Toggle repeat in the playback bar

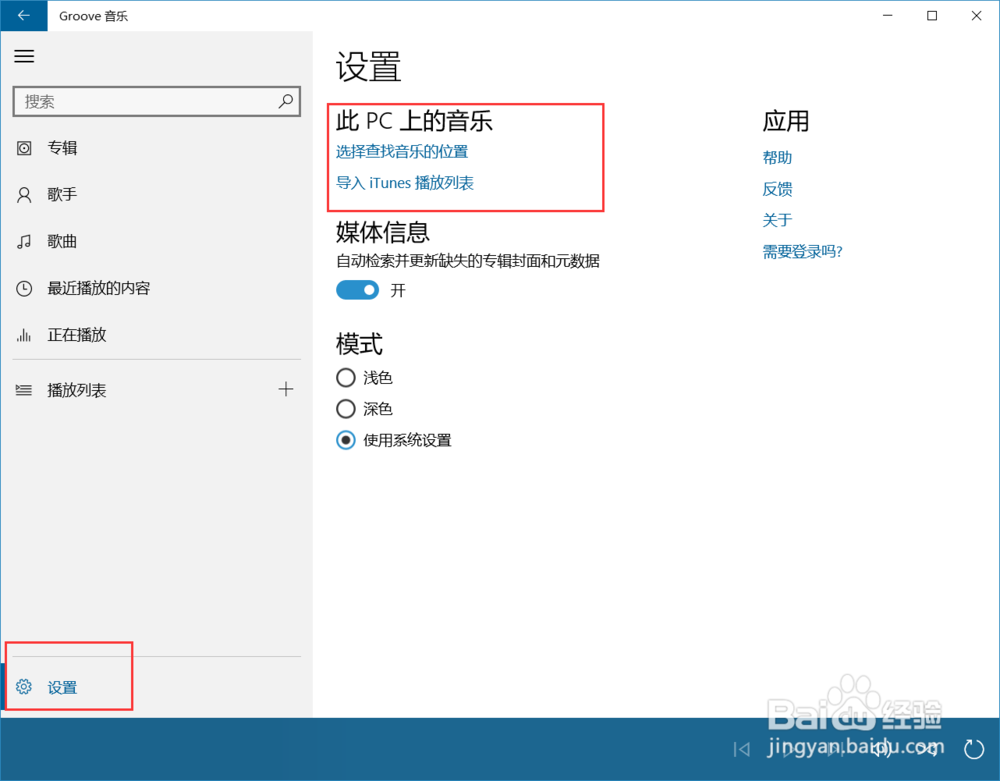coord(974,749)
